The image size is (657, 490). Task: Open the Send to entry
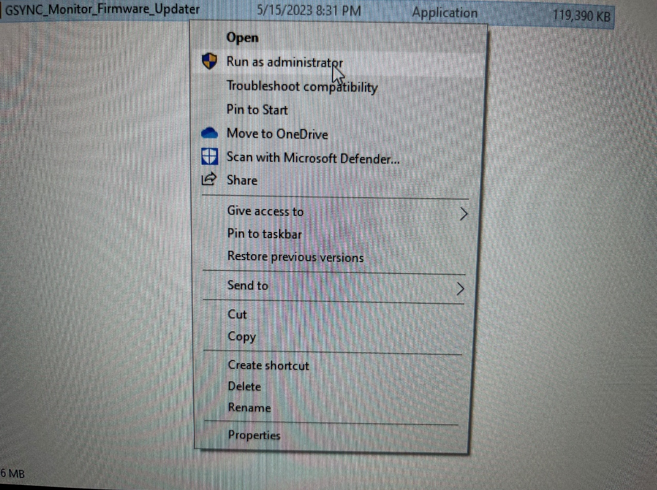coord(248,285)
